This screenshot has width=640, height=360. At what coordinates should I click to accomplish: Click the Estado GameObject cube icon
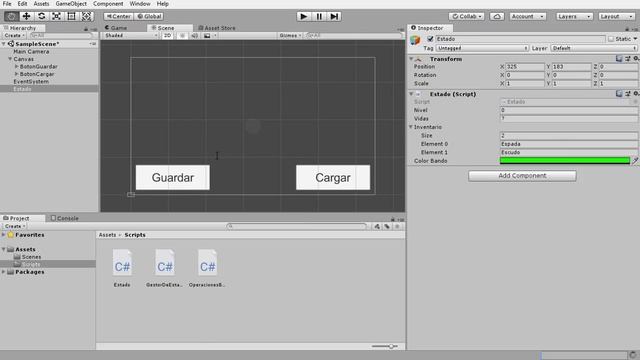click(416, 40)
